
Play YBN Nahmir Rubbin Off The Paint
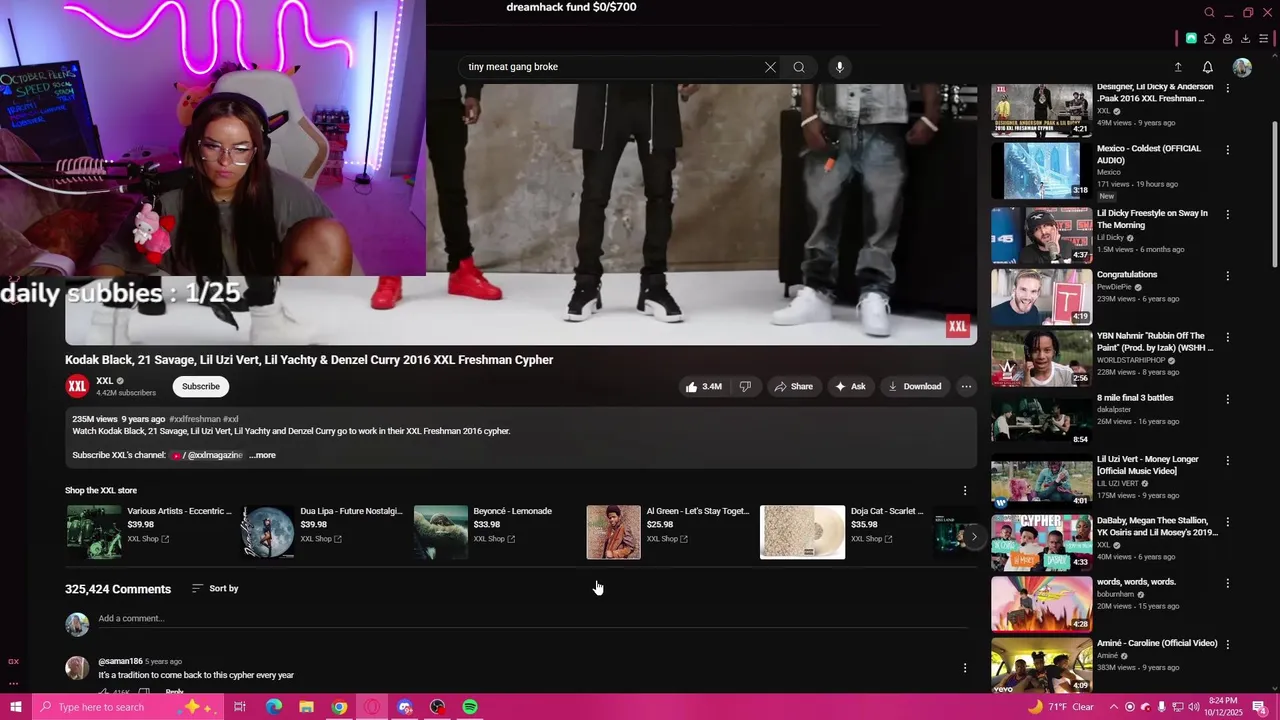(x=1041, y=358)
